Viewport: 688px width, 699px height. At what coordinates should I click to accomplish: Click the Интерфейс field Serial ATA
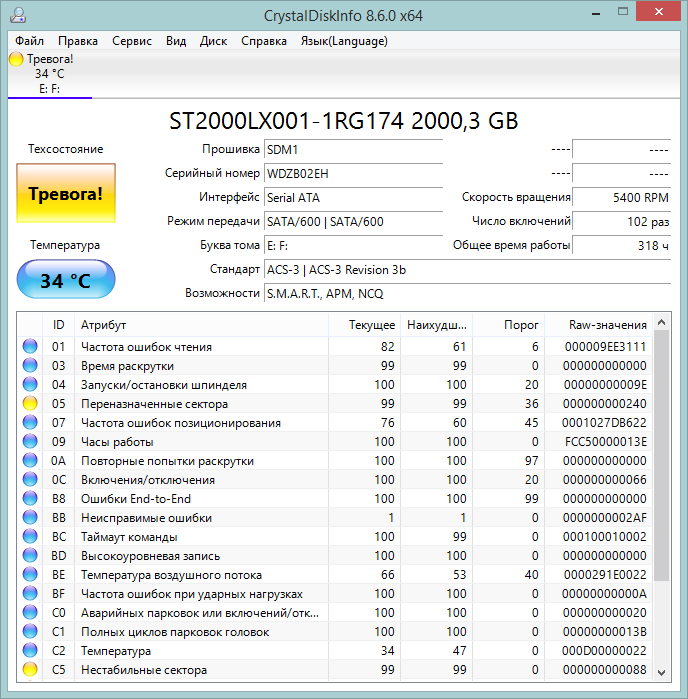coord(353,197)
